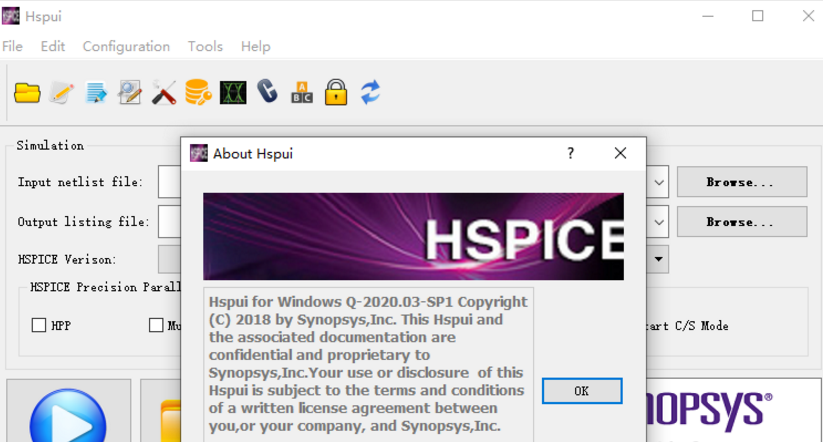This screenshot has width=823, height=442.
Task: Maximize the Hspui window
Action: [x=757, y=16]
